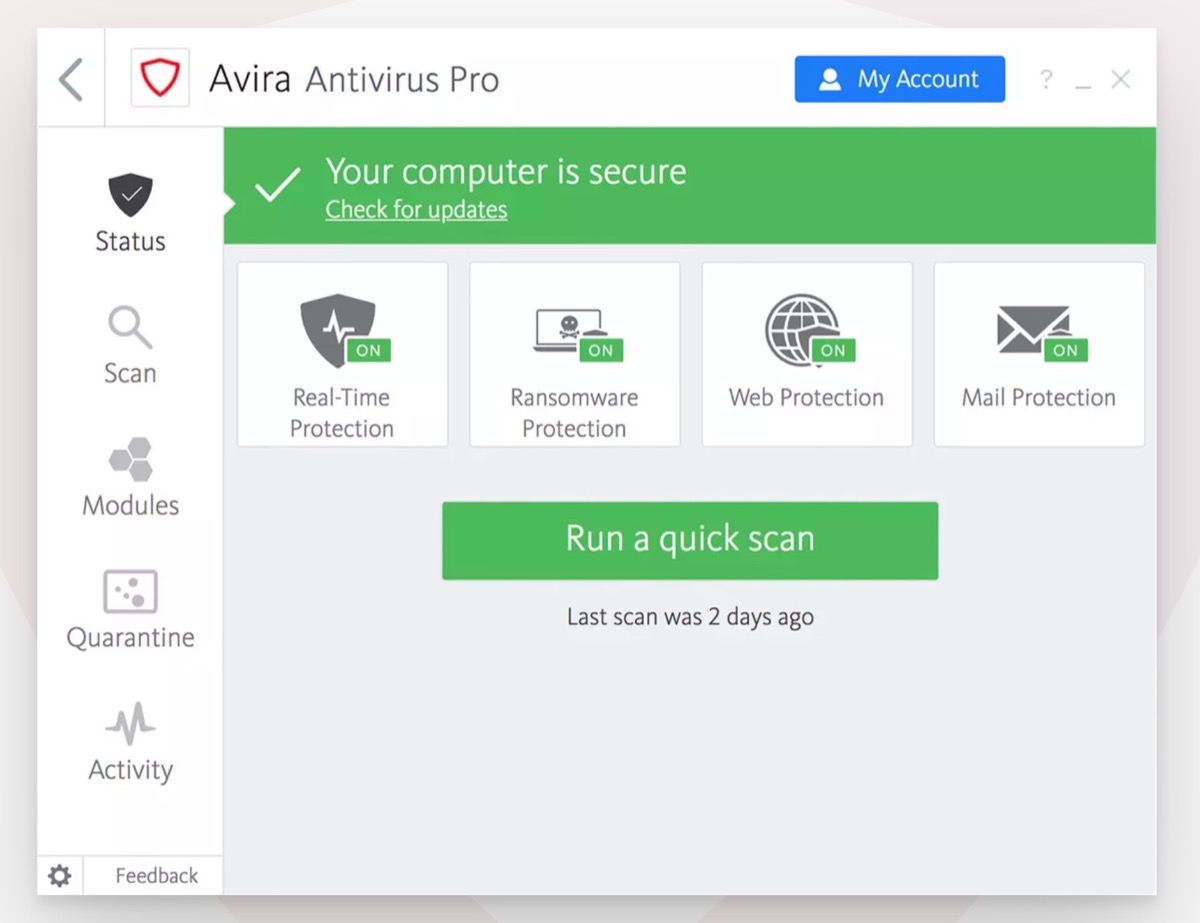Click Run a quick scan
Viewport: 1200px width, 923px height.
pyautogui.click(x=689, y=540)
